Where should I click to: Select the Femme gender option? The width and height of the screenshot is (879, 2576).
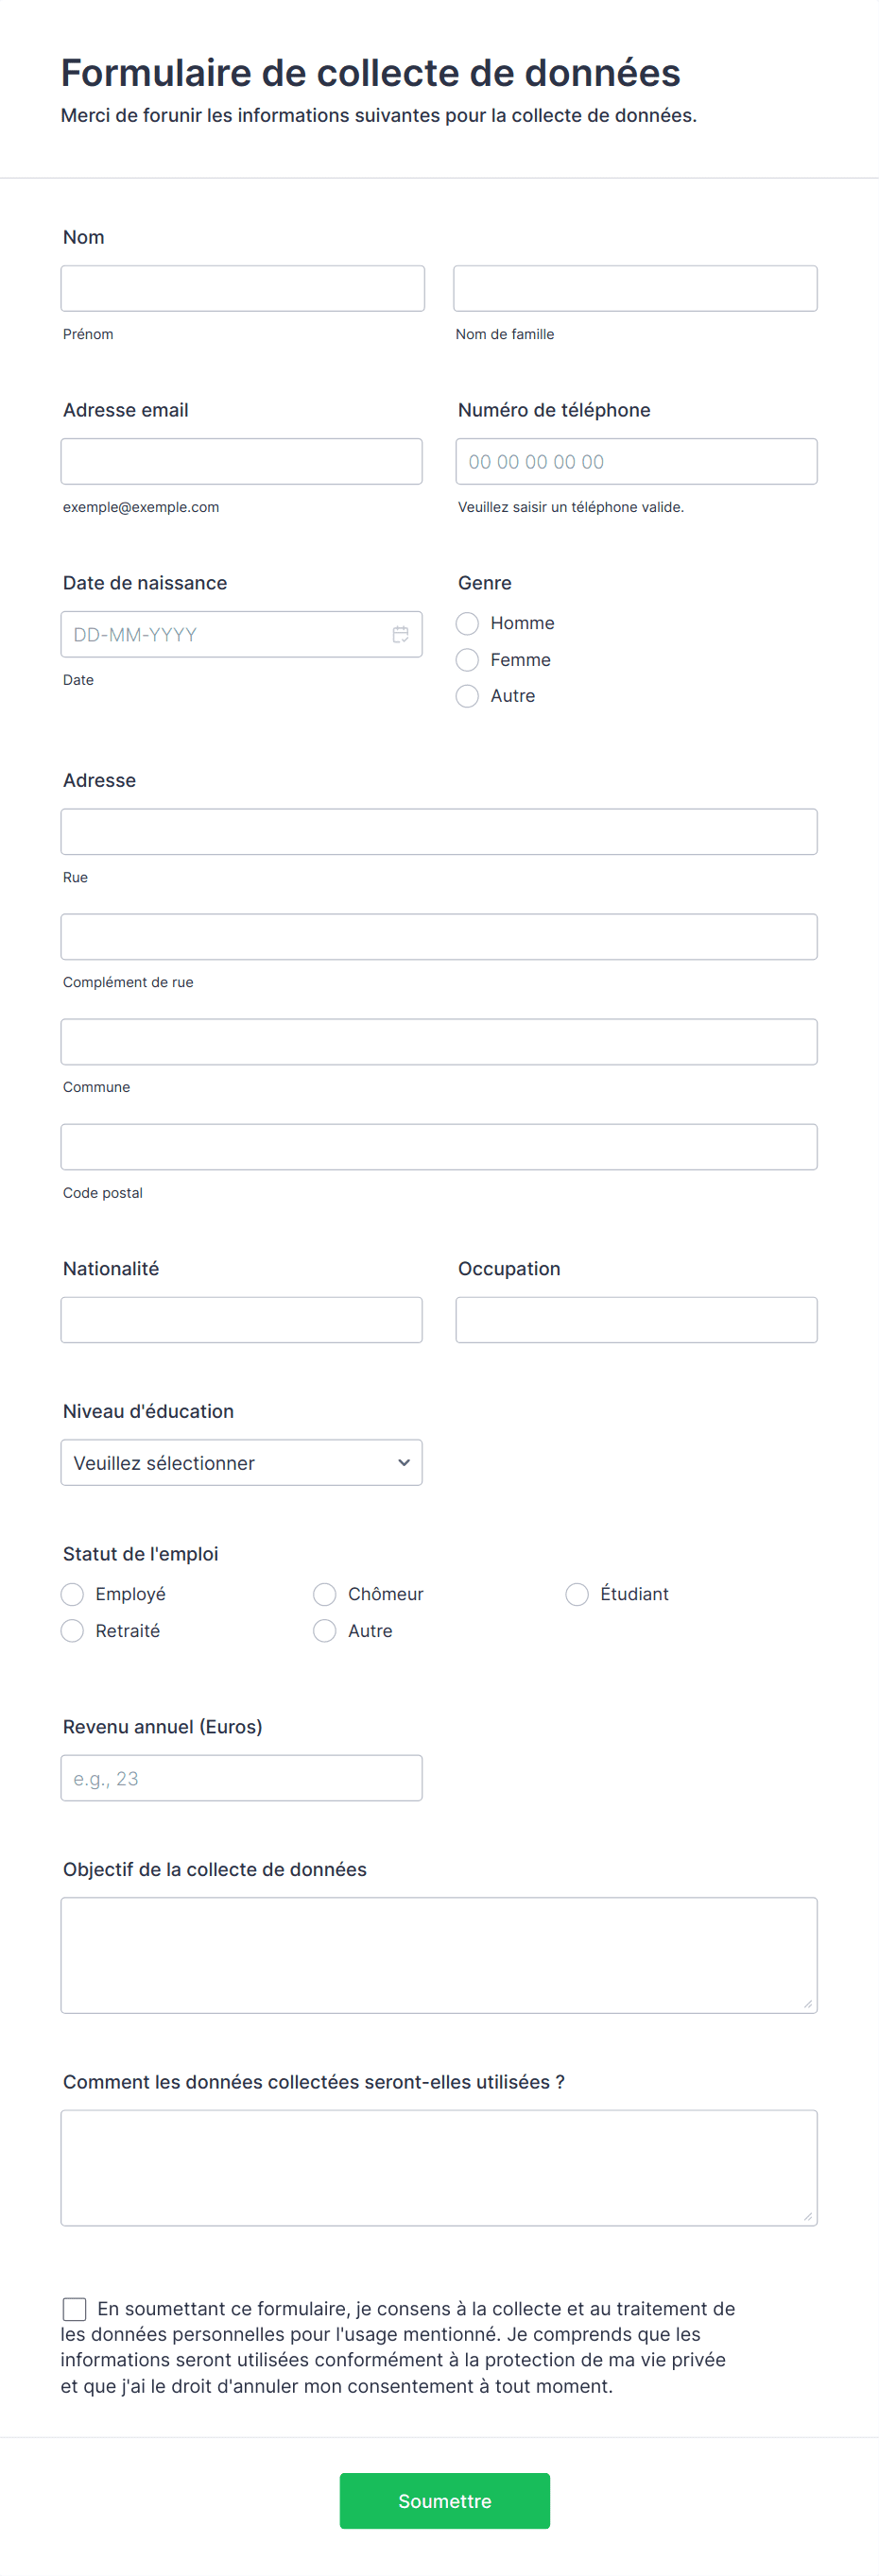click(x=466, y=659)
